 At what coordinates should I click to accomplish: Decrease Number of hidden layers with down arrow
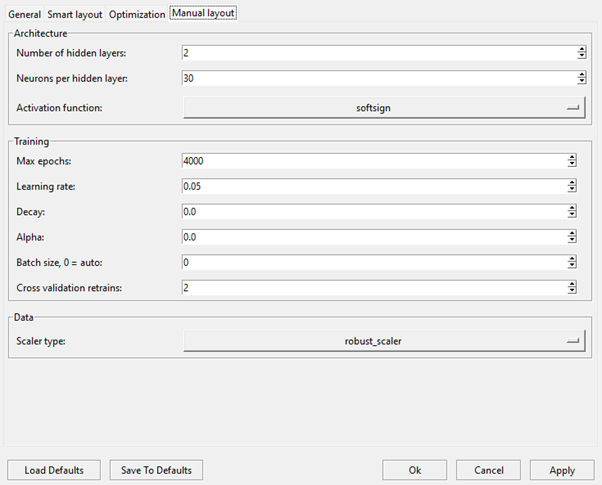tap(582, 56)
